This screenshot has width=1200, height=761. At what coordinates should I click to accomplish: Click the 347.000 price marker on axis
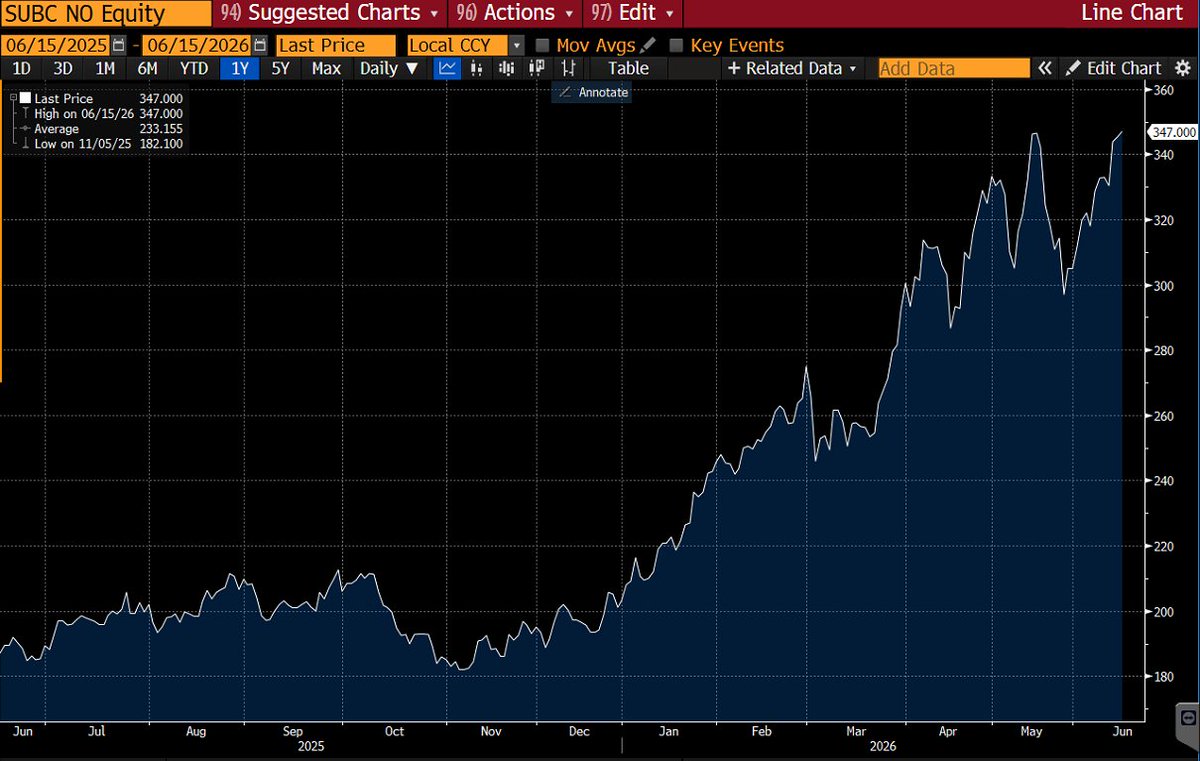[x=1171, y=132]
